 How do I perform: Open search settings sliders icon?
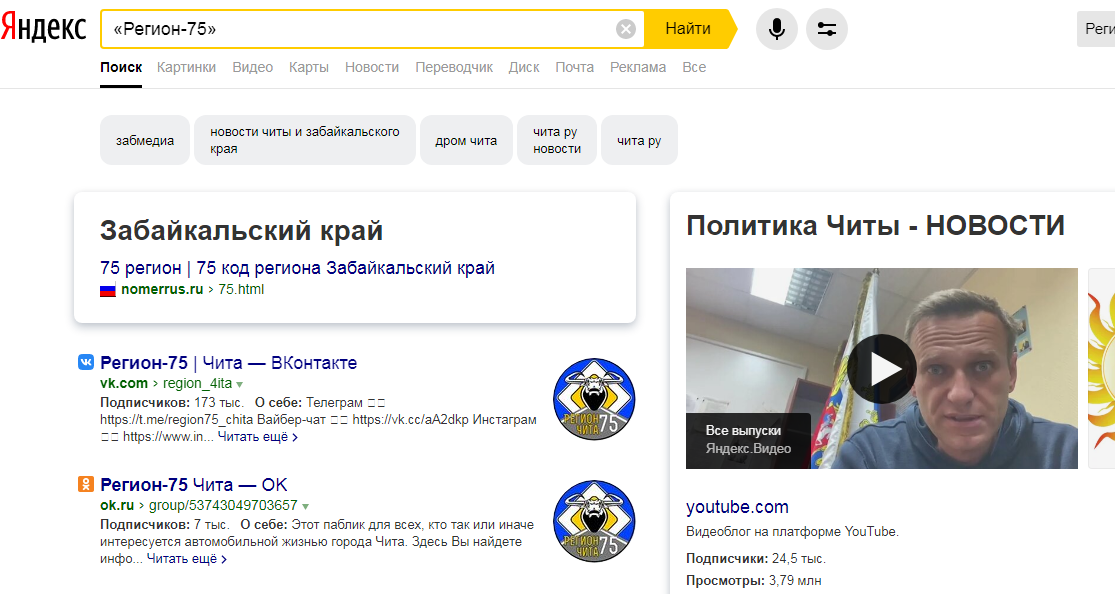[x=826, y=29]
